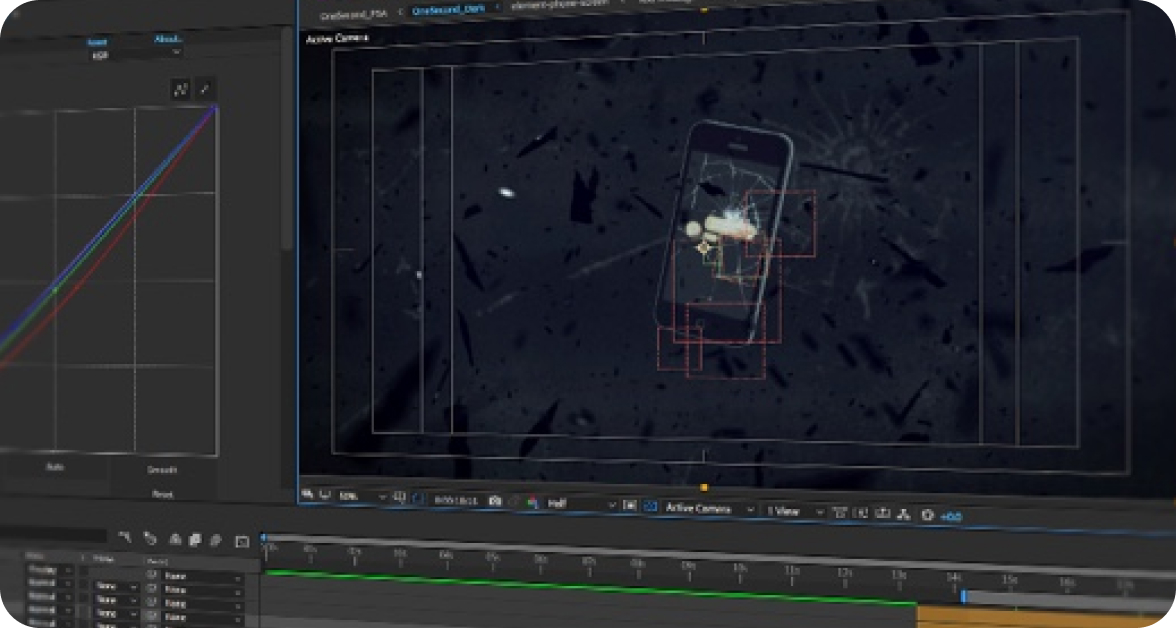Click the composition mini-flowchart icon in timeline
Screen dimensions: 1176x628
coord(125,536)
